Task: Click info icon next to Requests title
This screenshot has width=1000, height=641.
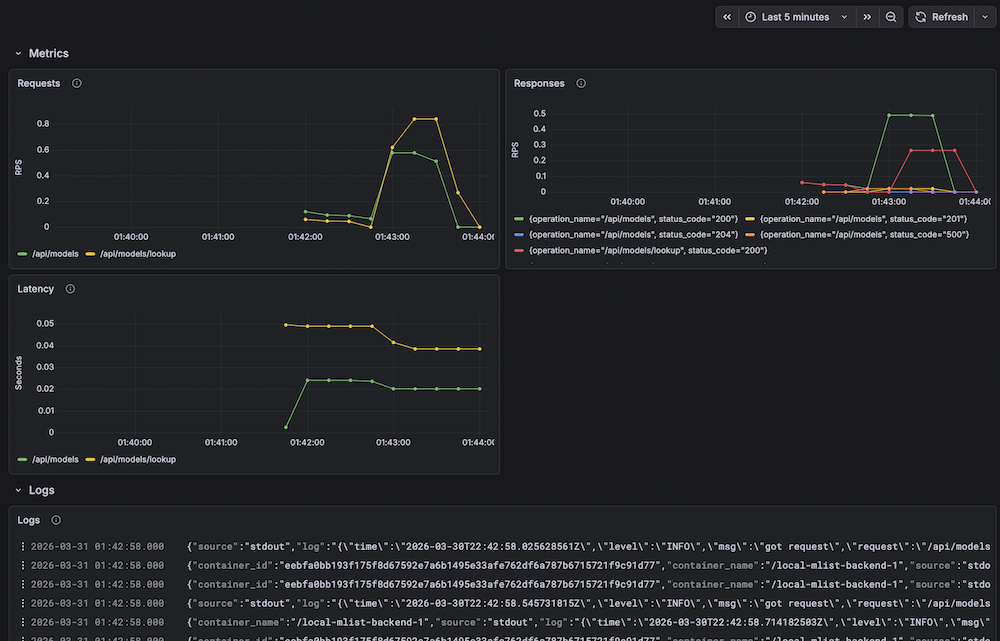Action: [x=77, y=84]
